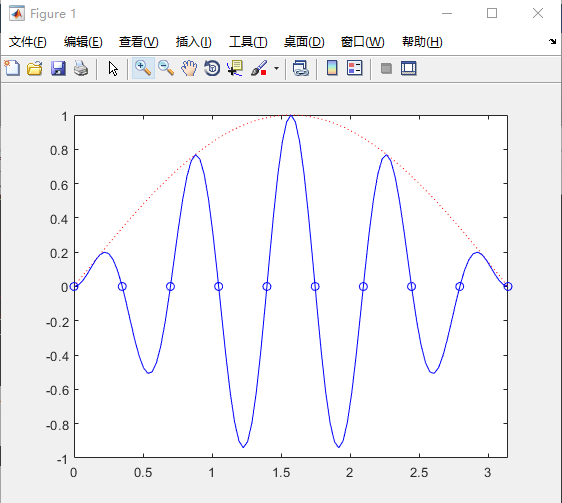Image resolution: width=562 pixels, height=503 pixels.
Task: Open the 工具(T) menu
Action: pyautogui.click(x=248, y=42)
